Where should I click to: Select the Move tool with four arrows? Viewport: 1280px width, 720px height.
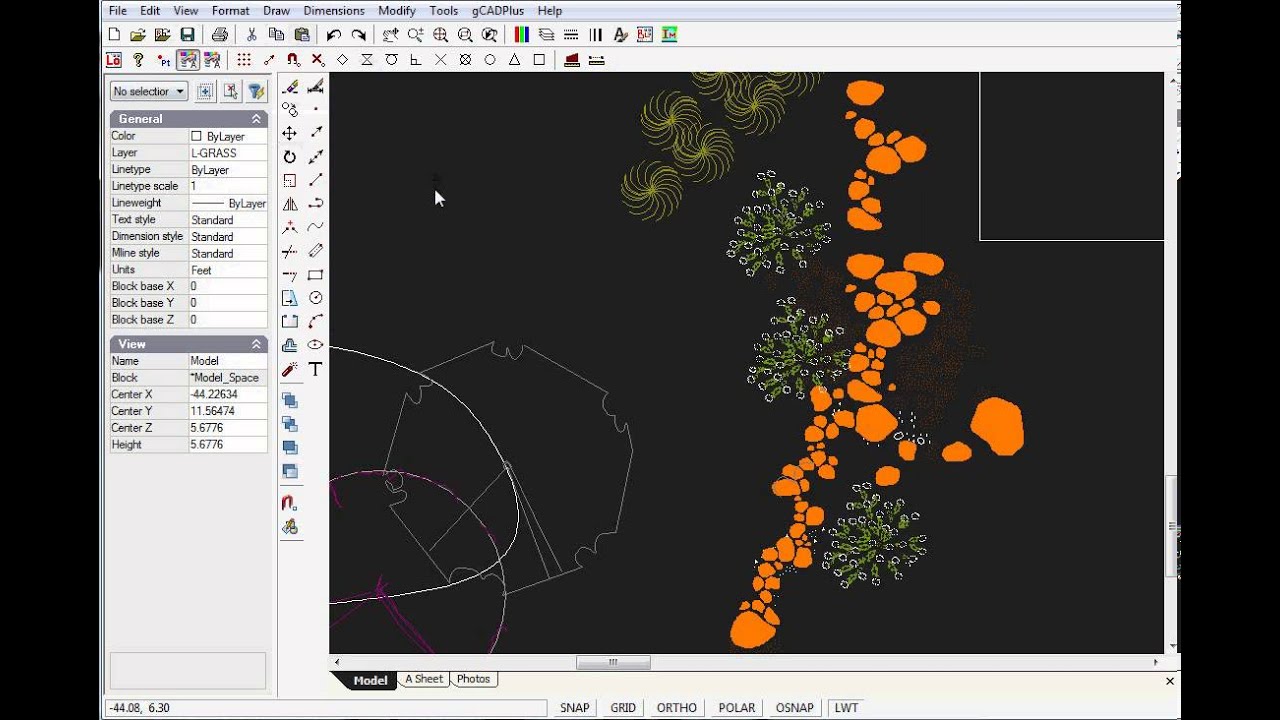tap(290, 133)
